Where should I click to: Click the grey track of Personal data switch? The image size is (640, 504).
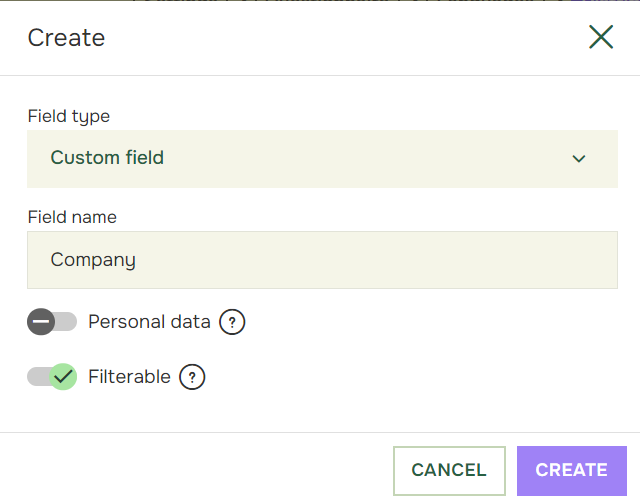tap(66, 322)
